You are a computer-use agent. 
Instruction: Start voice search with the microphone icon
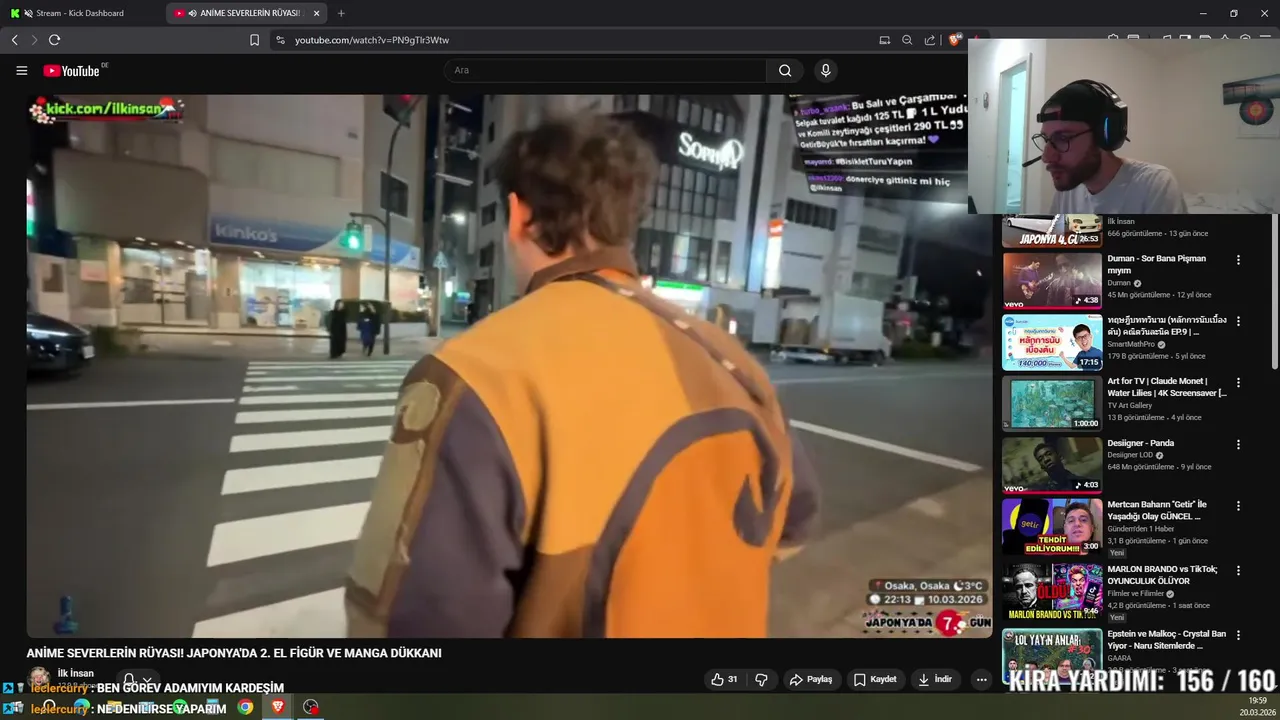825,70
